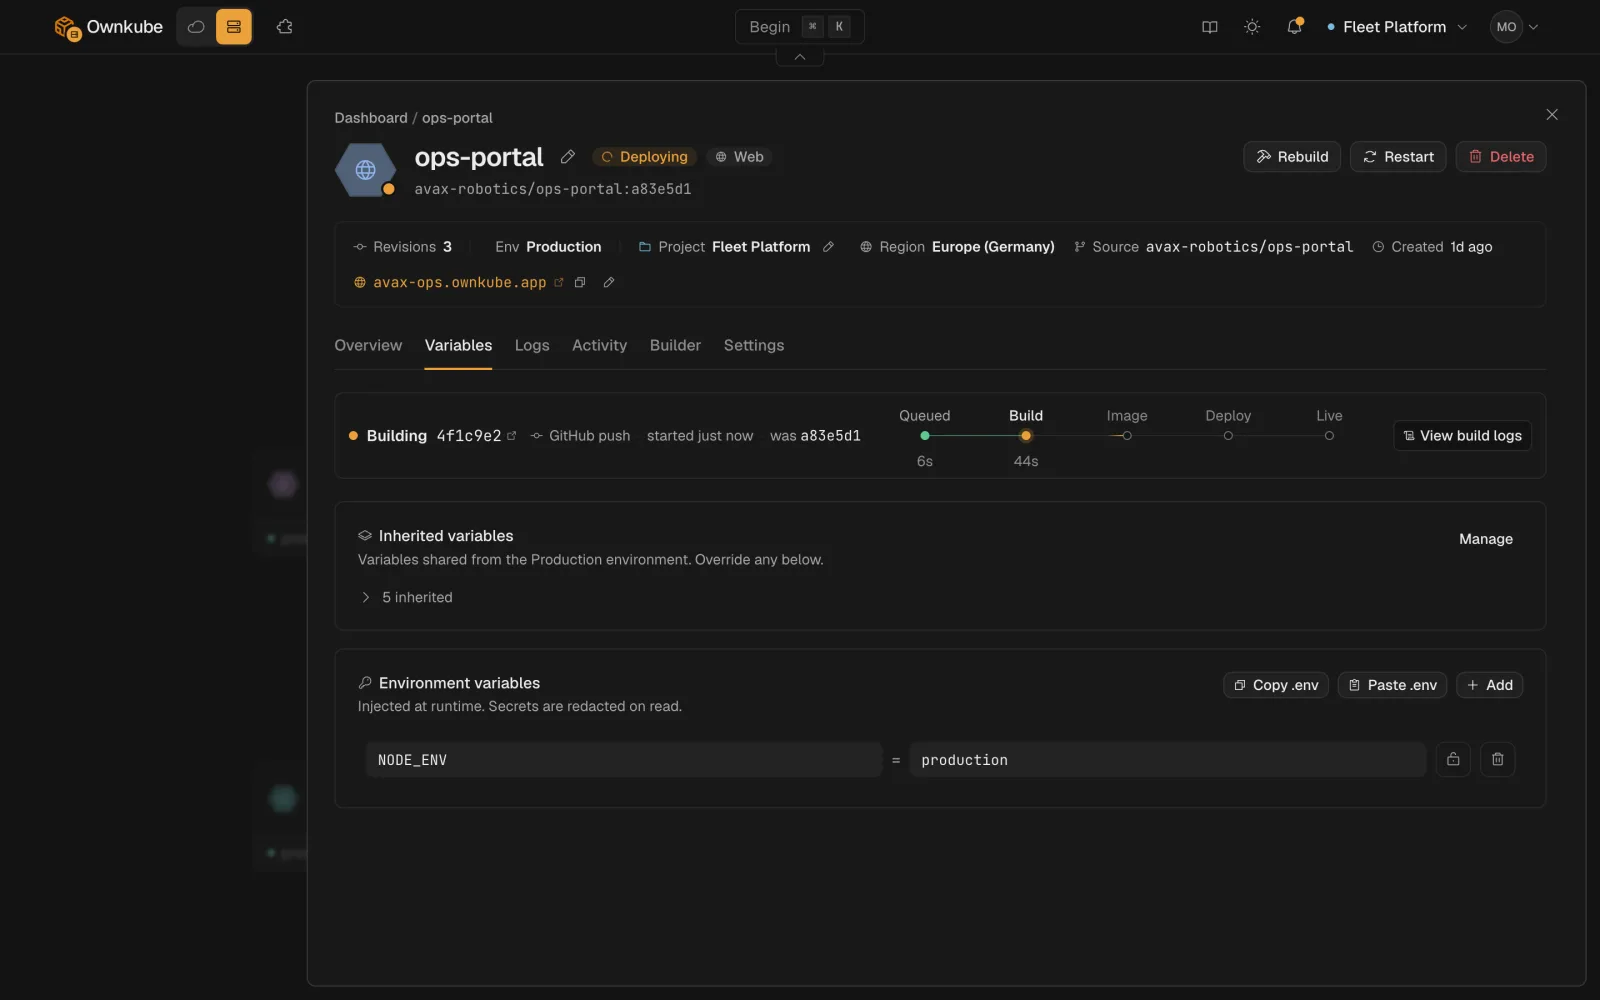Click the Web type badge

click(x=740, y=157)
